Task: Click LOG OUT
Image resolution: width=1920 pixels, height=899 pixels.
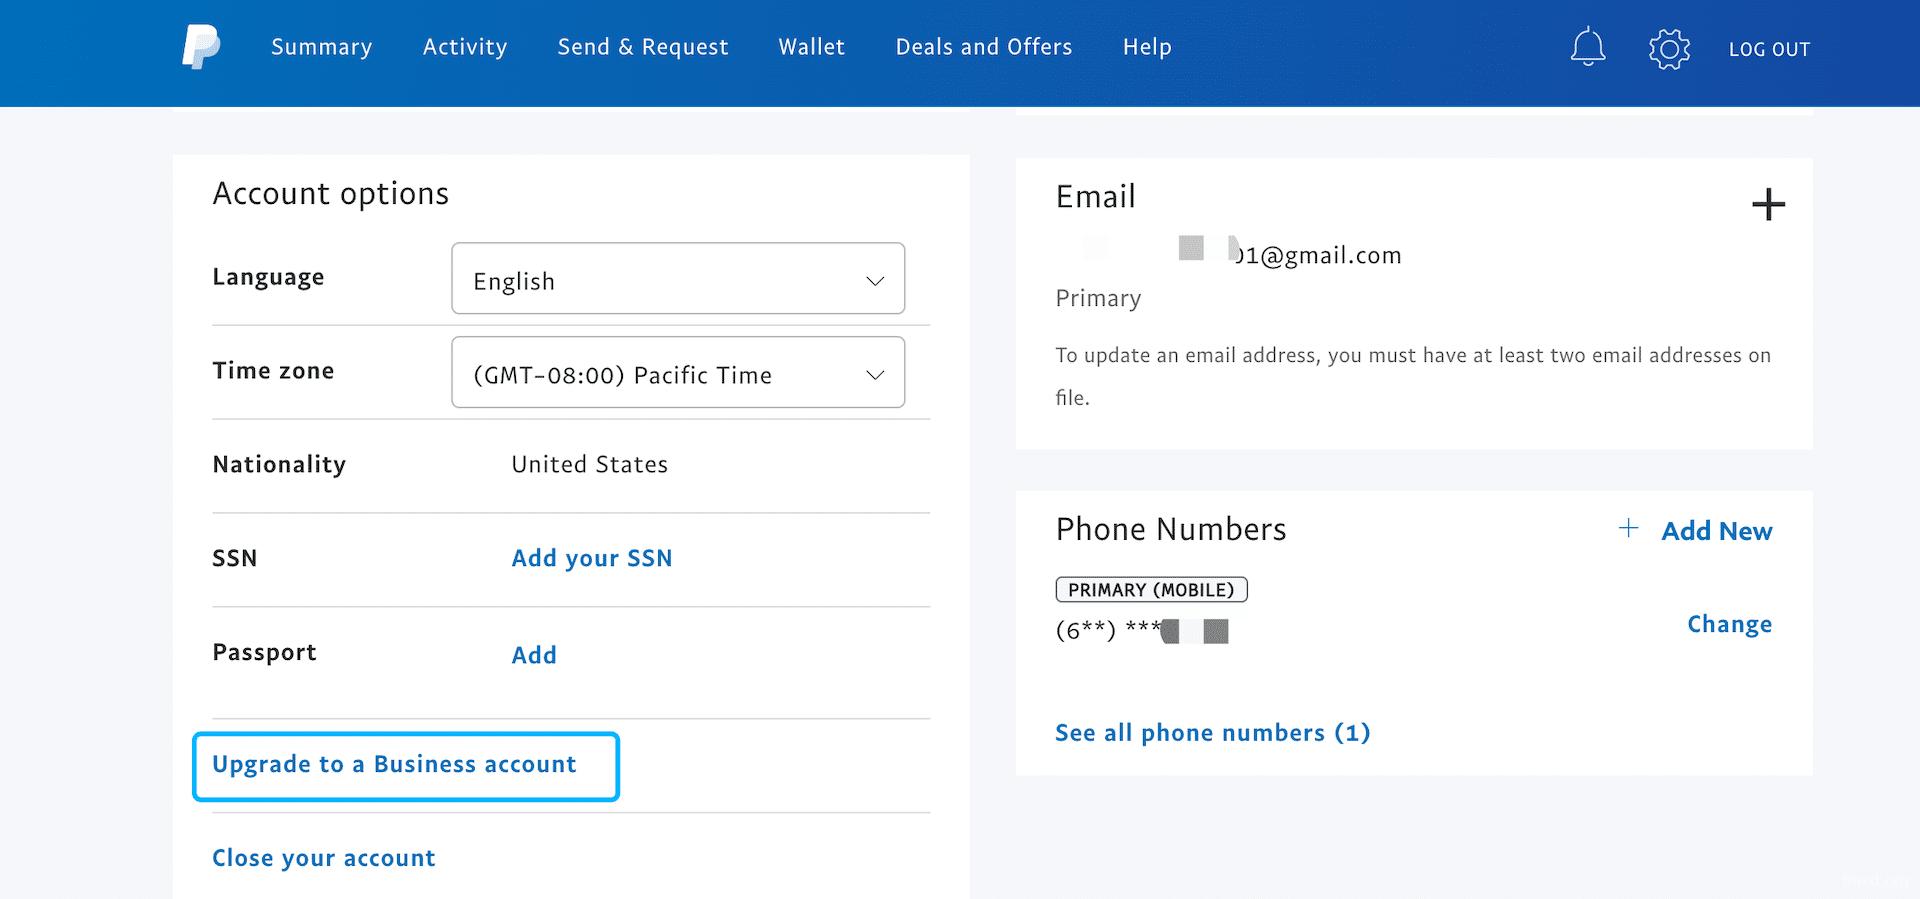Action: coord(1769,49)
